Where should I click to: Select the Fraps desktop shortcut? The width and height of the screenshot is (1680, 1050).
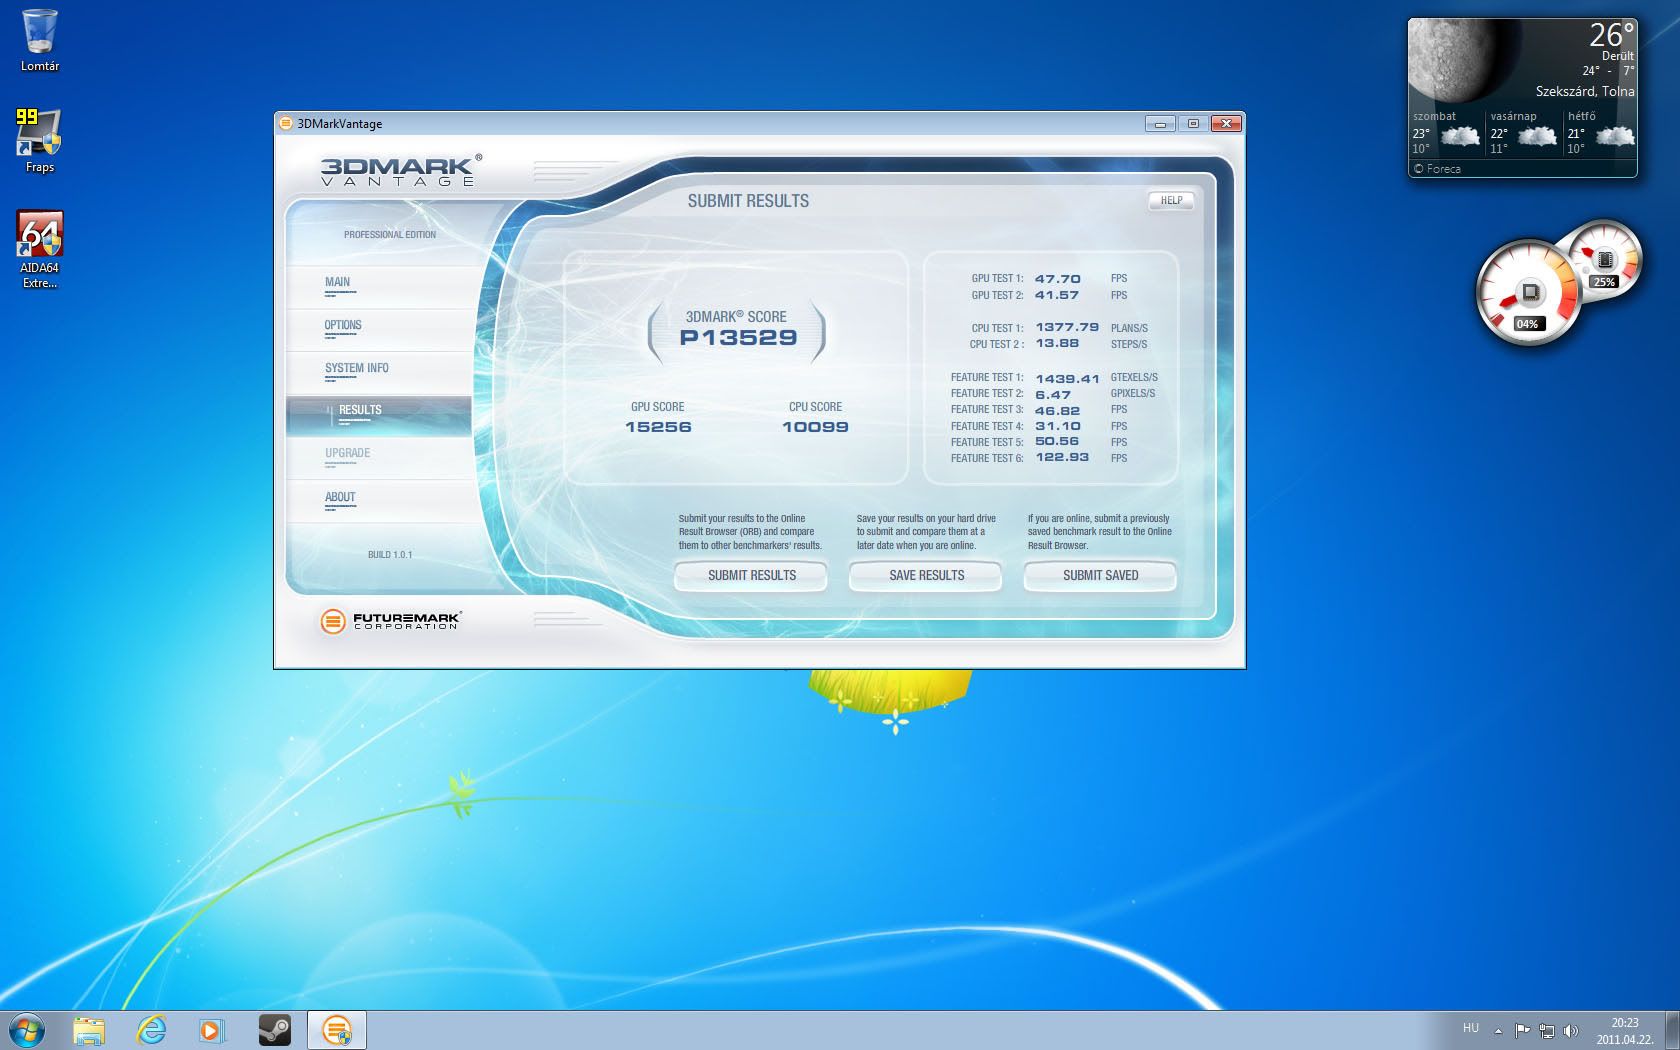[x=40, y=141]
